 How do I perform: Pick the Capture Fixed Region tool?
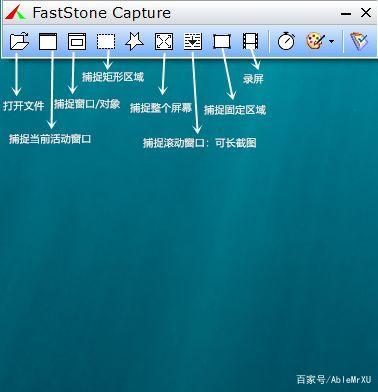222,42
